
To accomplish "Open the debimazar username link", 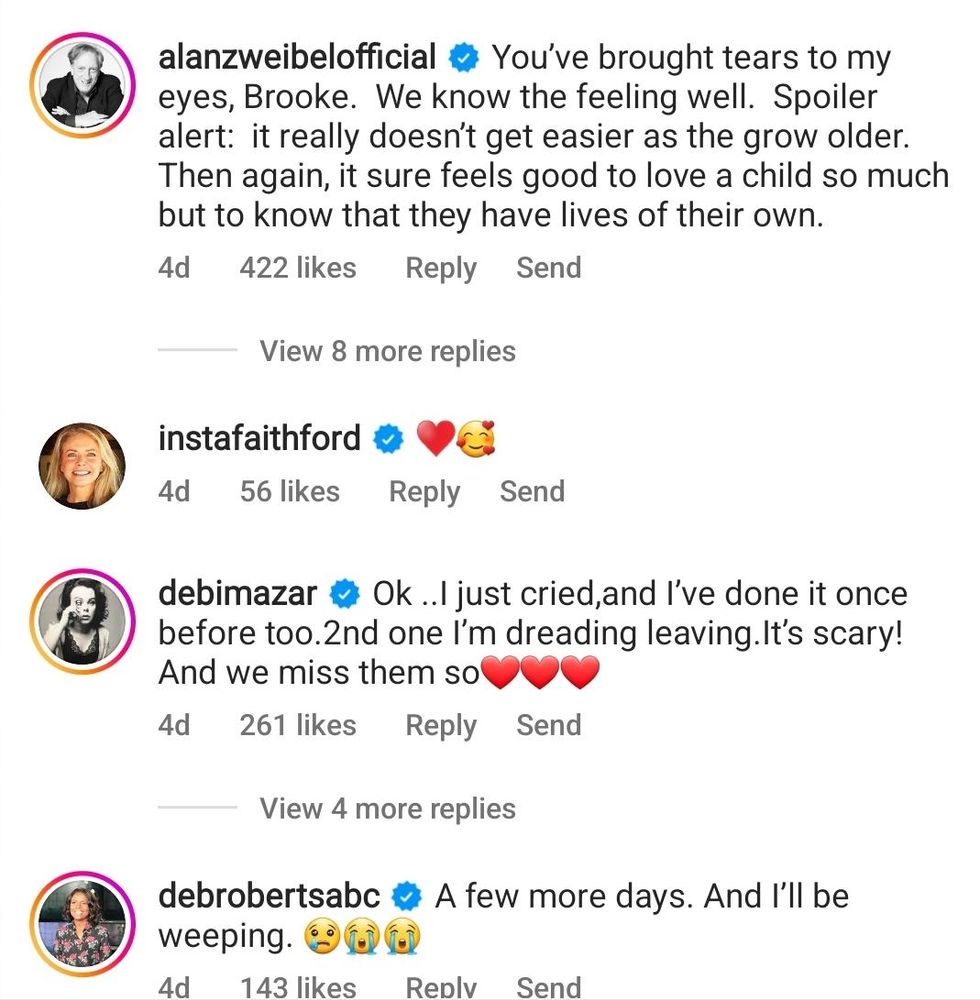I will click(x=238, y=594).
